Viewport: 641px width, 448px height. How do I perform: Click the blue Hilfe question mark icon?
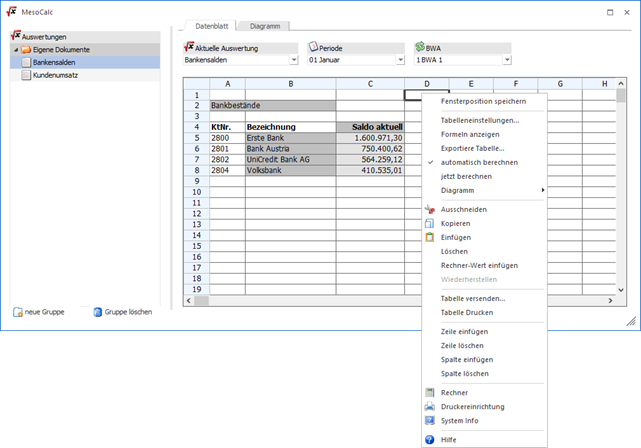430,439
